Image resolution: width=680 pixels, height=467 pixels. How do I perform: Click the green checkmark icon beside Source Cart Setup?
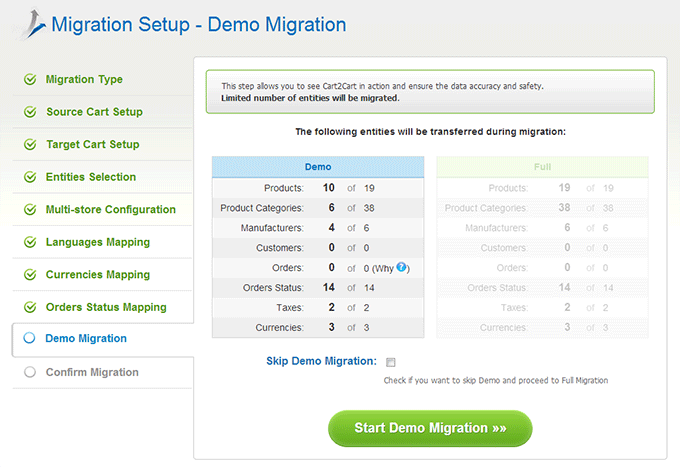coord(30,112)
